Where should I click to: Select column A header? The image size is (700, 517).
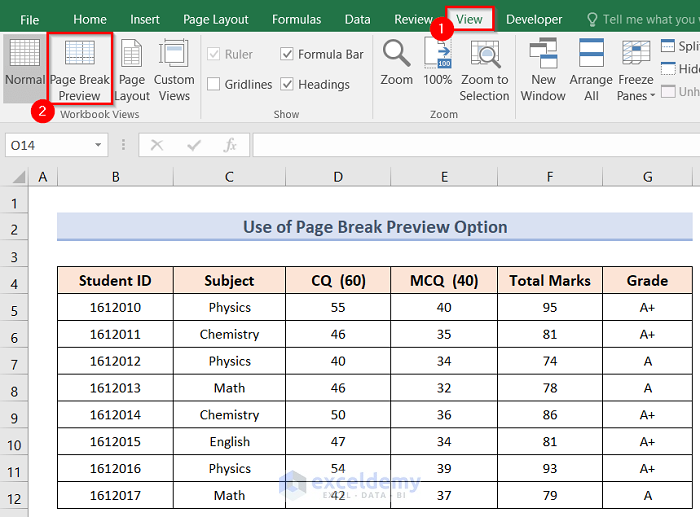pos(43,177)
